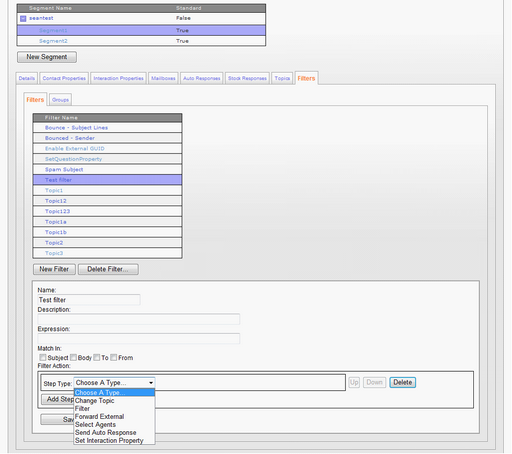Check the From match option
512x454 pixels.
(114, 357)
